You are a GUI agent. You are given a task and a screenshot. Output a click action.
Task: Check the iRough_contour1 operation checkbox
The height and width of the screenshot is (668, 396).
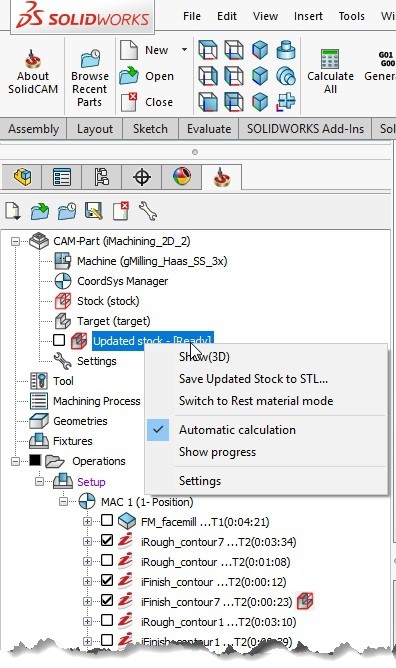(x=107, y=620)
